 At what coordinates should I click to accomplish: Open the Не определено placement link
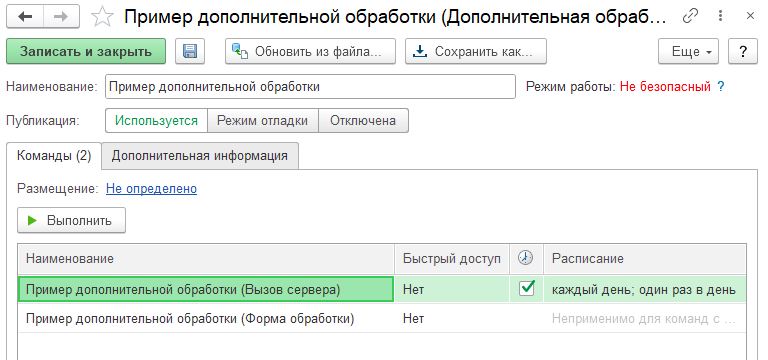tap(151, 189)
